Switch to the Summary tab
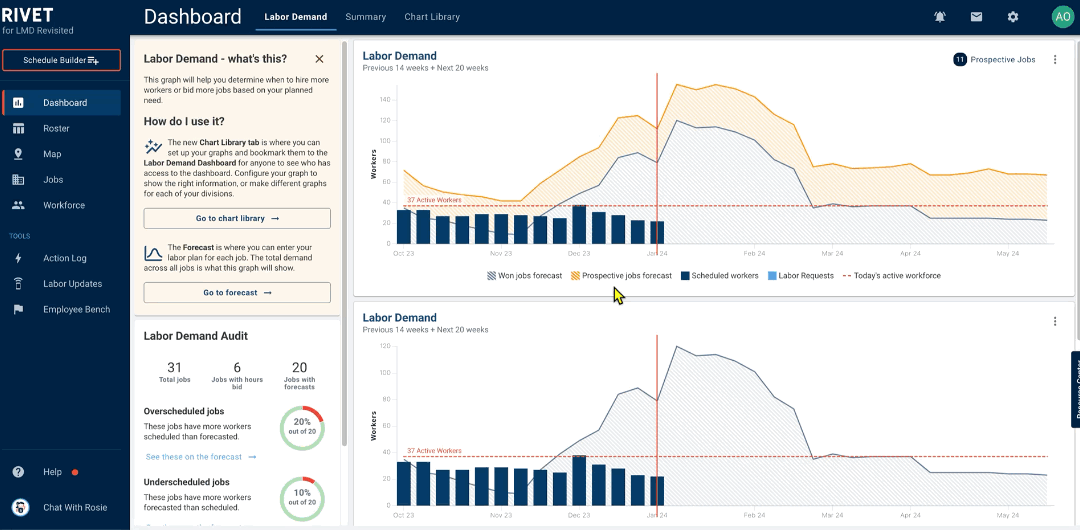 point(365,17)
